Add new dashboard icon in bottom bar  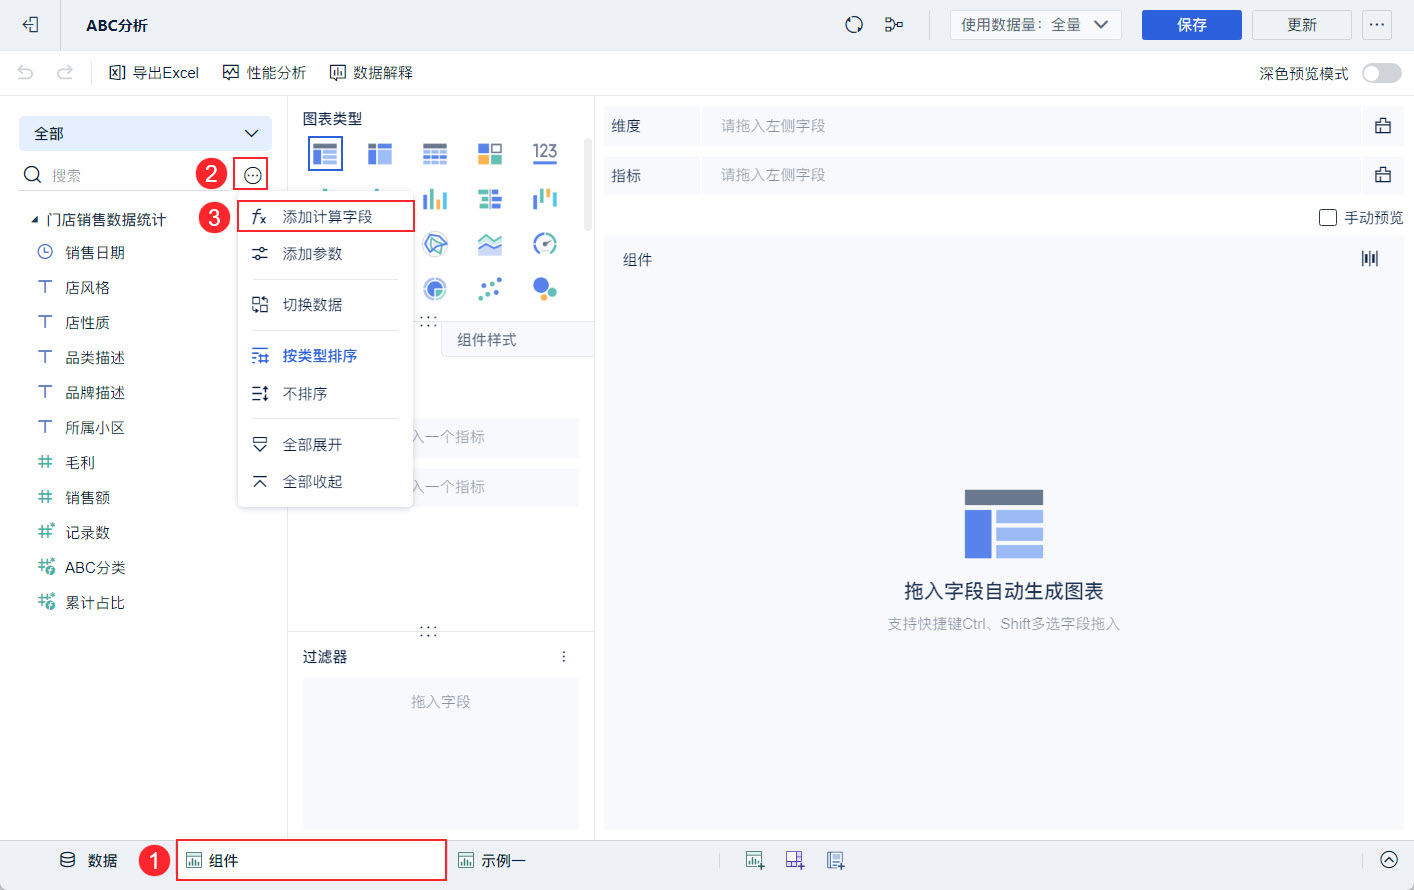click(x=795, y=860)
